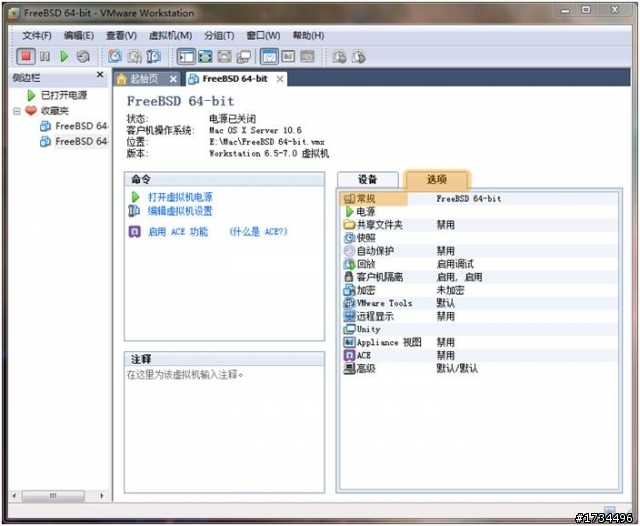Open the snapshot manager toolbar icon
640x526 pixels.
click(153, 56)
